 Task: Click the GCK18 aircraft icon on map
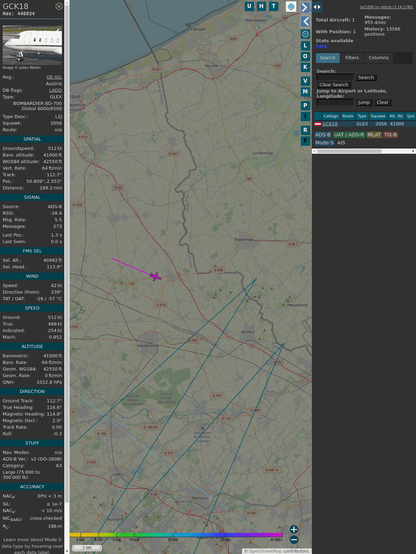[155, 276]
